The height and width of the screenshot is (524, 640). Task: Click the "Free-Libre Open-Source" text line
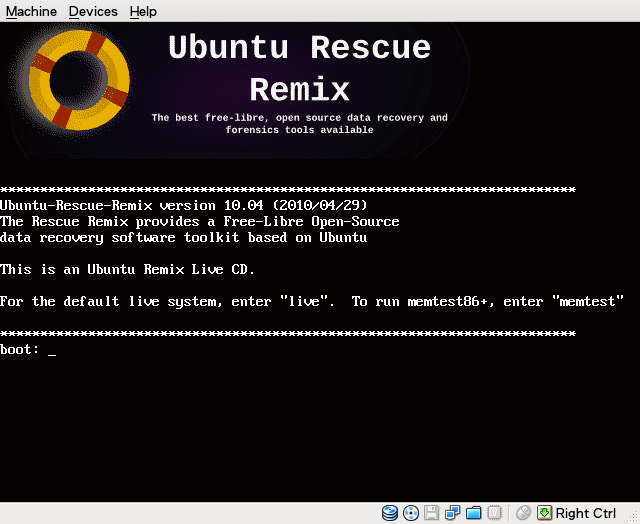pyautogui.click(x=200, y=221)
